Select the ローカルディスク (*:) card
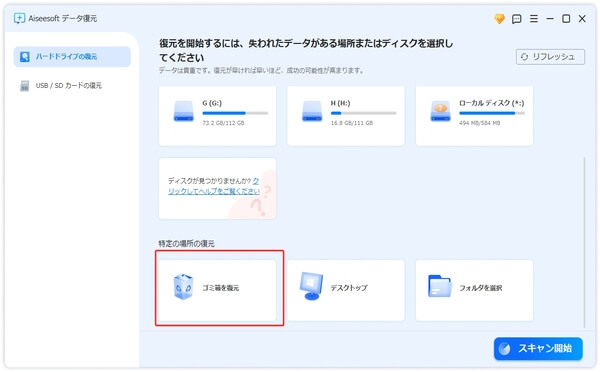This screenshot has height=372, width=600. pyautogui.click(x=474, y=116)
